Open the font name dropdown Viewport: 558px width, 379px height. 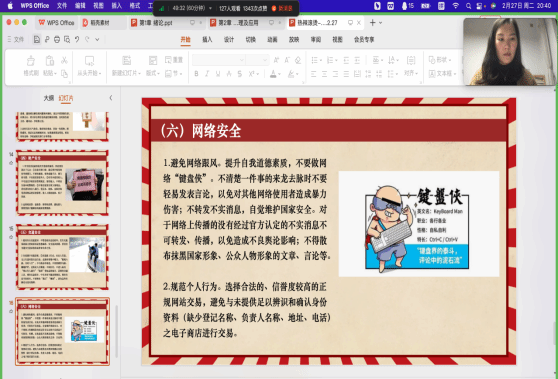(219, 60)
